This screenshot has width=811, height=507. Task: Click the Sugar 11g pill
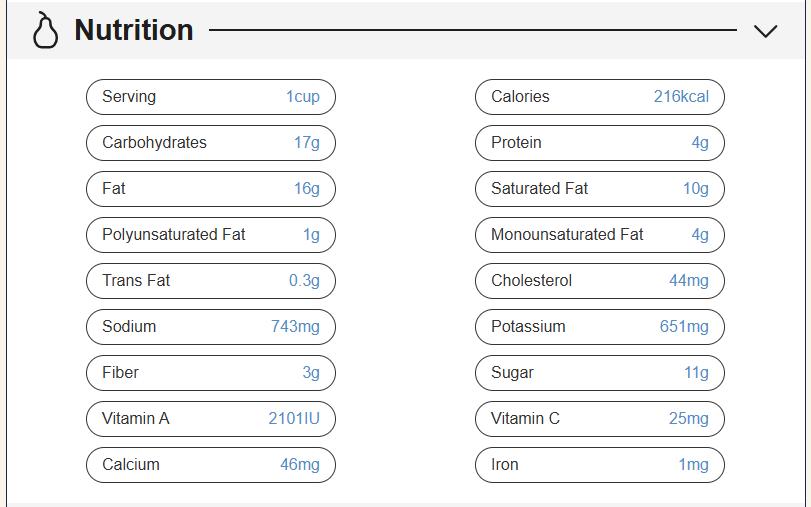click(599, 373)
